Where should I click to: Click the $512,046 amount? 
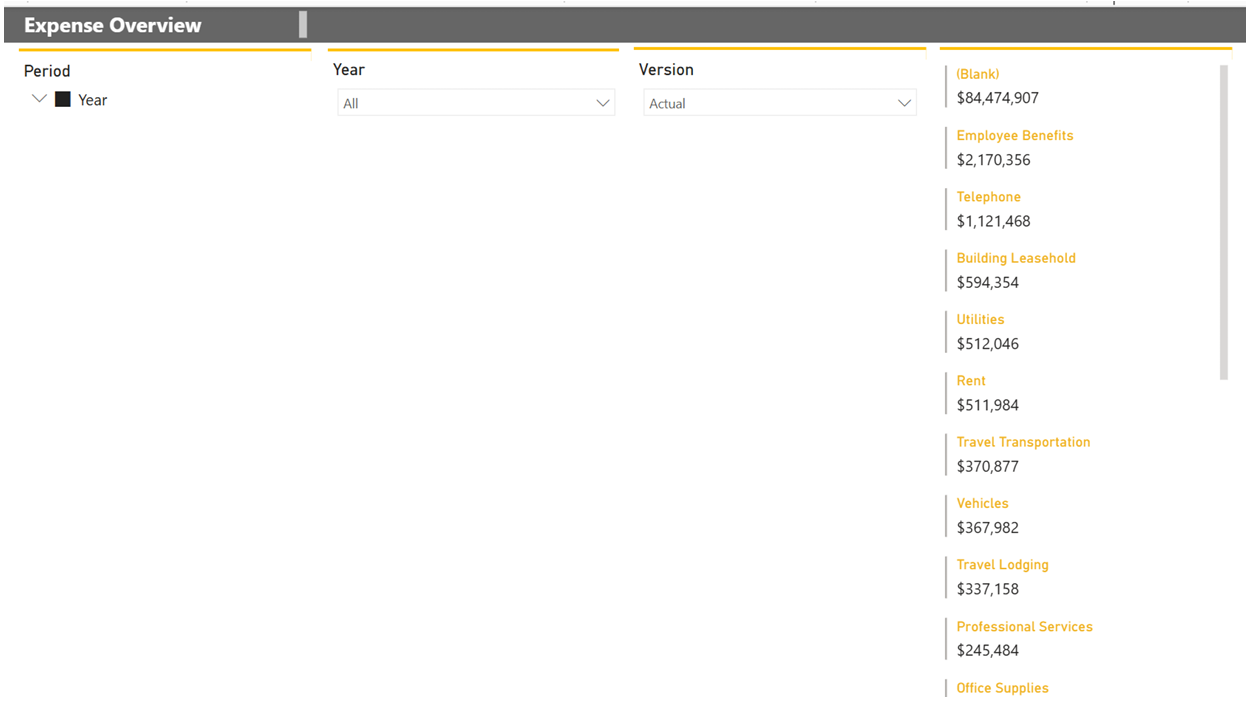pyautogui.click(x=988, y=344)
